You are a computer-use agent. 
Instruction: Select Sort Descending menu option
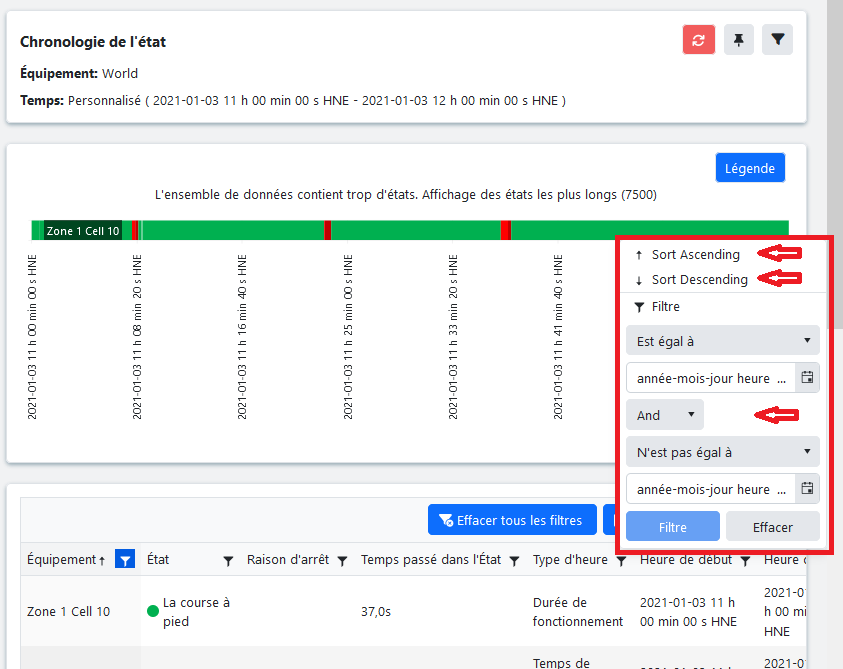click(699, 280)
